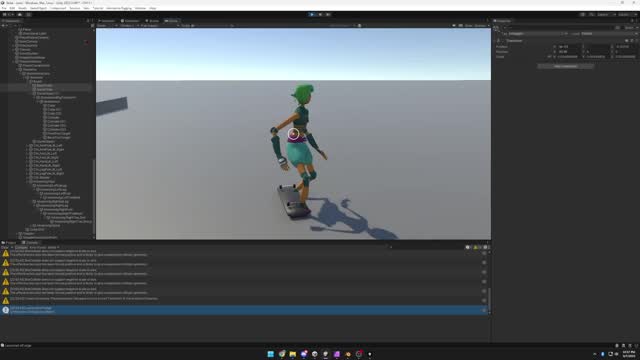The height and width of the screenshot is (360, 640).
Task: Click the warning icon on the first console message
Action: (5, 253)
